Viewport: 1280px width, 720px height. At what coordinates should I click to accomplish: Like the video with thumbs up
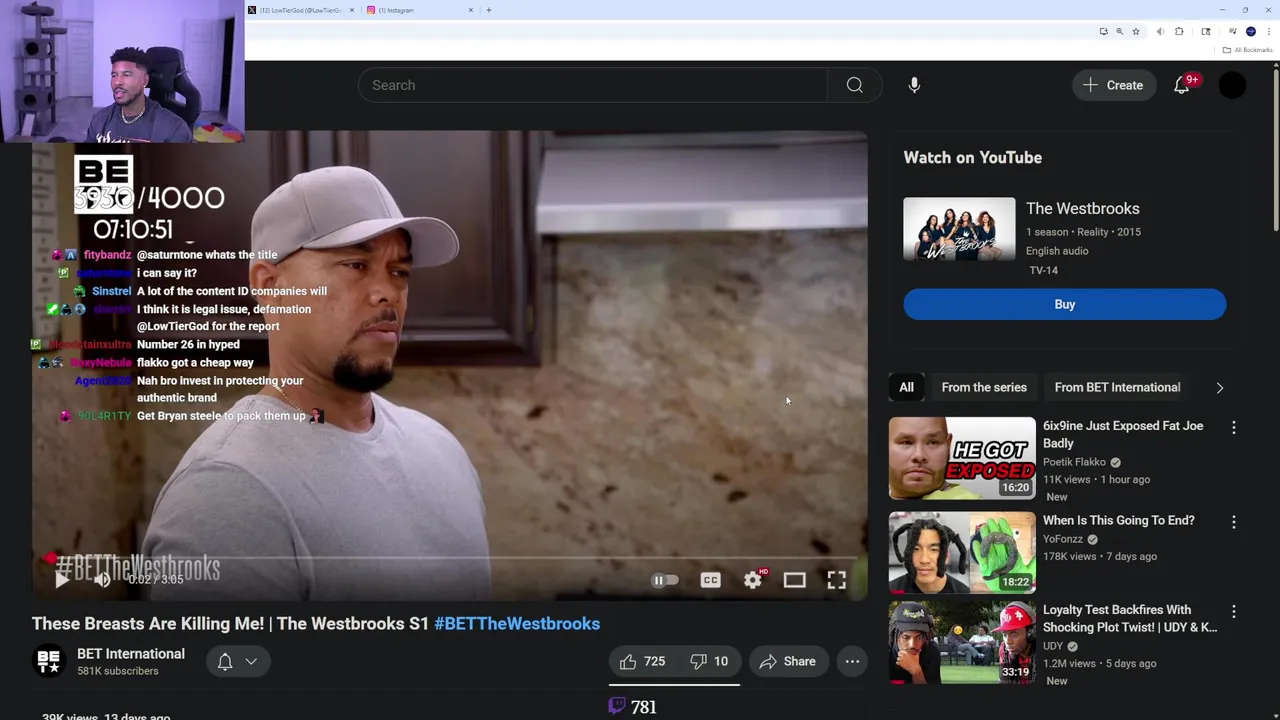[x=642, y=661]
